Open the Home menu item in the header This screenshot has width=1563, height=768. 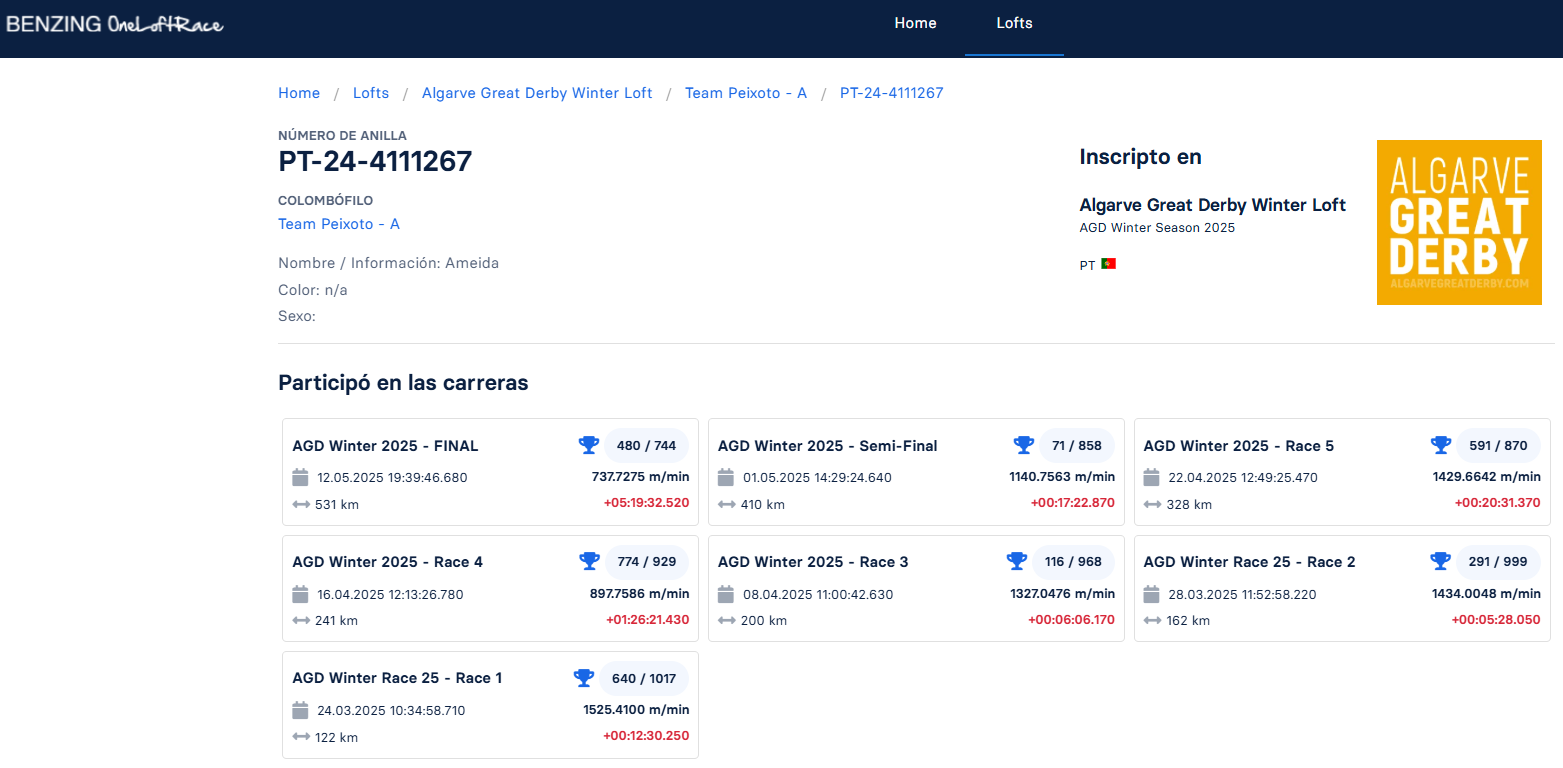[x=915, y=23]
